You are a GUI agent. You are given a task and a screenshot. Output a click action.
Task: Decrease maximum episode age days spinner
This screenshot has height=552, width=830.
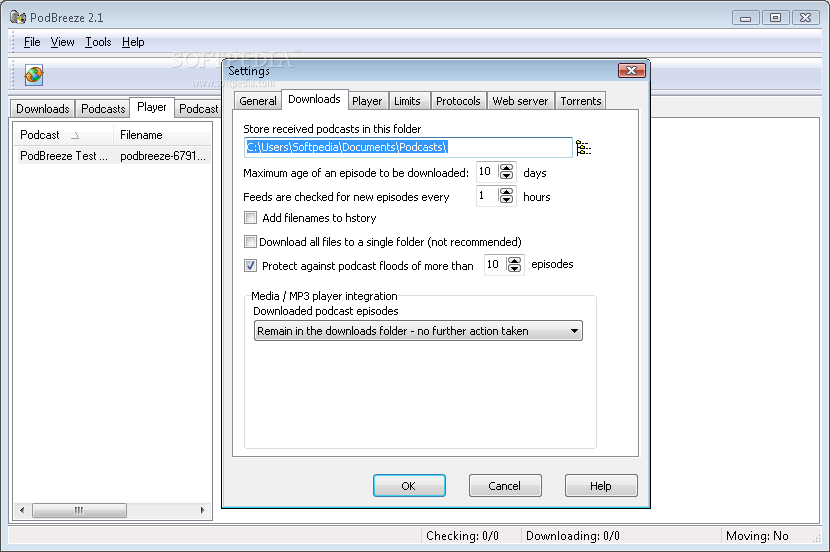tap(507, 176)
